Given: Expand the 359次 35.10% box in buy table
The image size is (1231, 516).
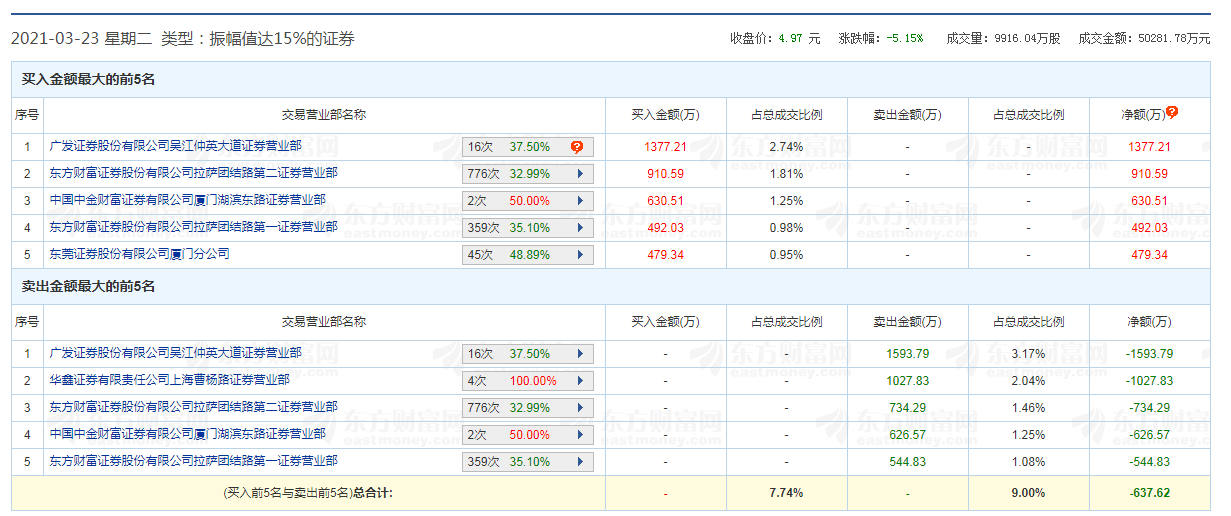Looking at the screenshot, I should (x=527, y=228).
